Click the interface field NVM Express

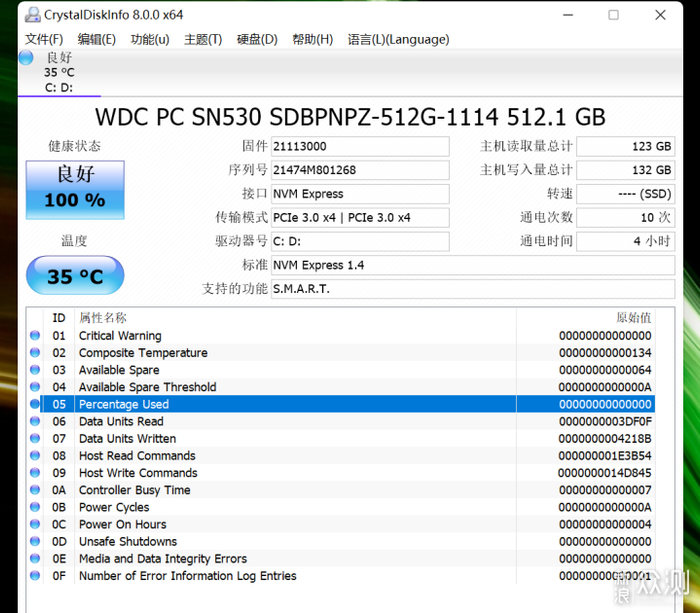coord(360,194)
